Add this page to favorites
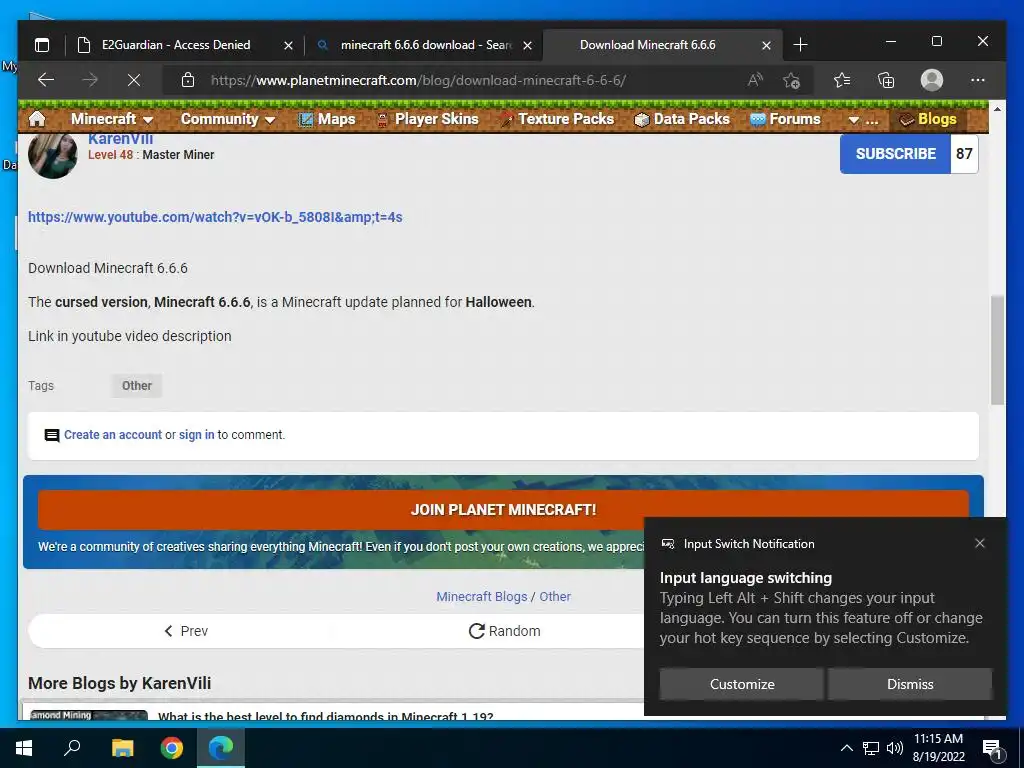 pyautogui.click(x=792, y=80)
